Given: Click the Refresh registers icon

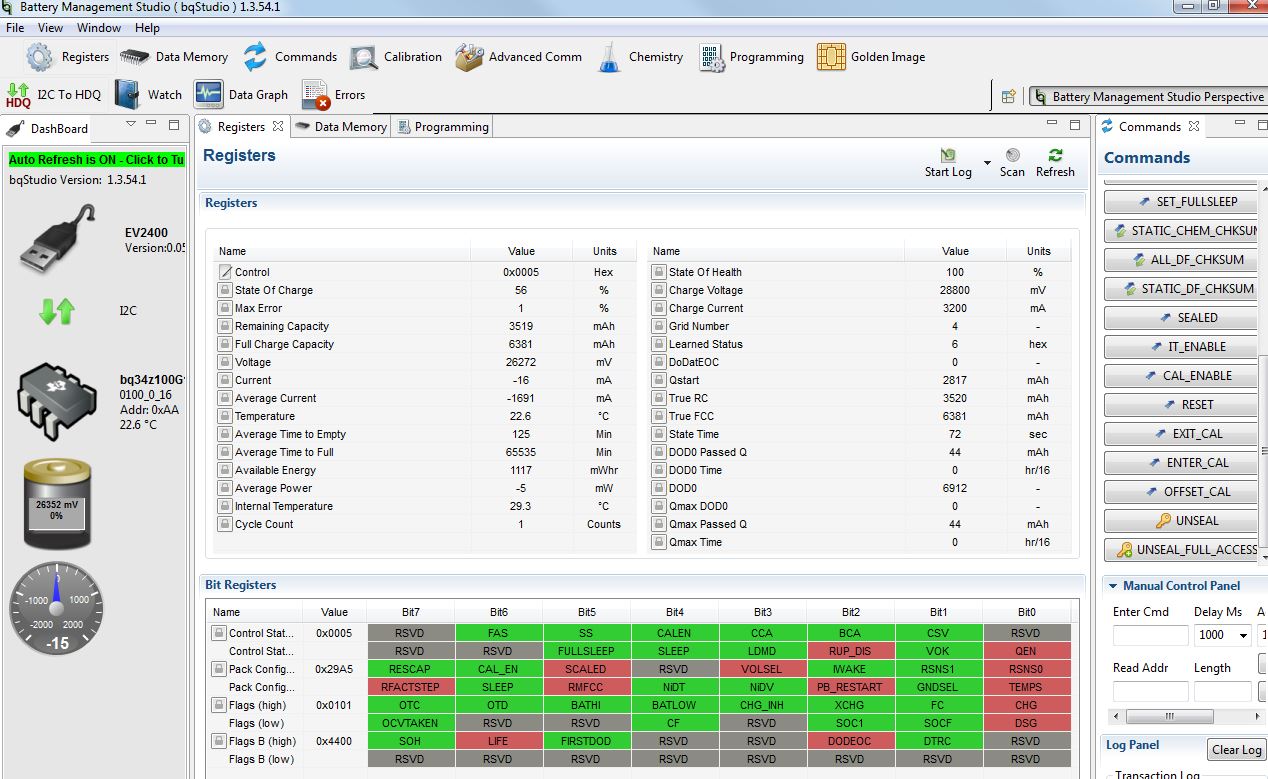Looking at the screenshot, I should [1055, 155].
